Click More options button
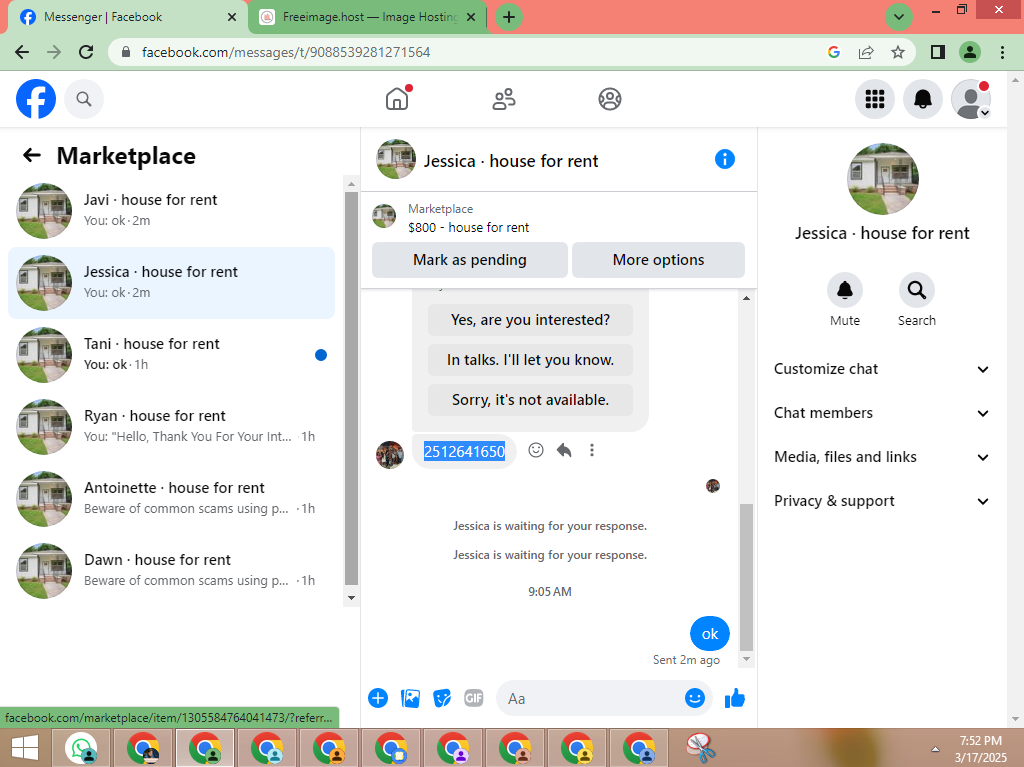This screenshot has height=767, width=1024. coord(658,260)
